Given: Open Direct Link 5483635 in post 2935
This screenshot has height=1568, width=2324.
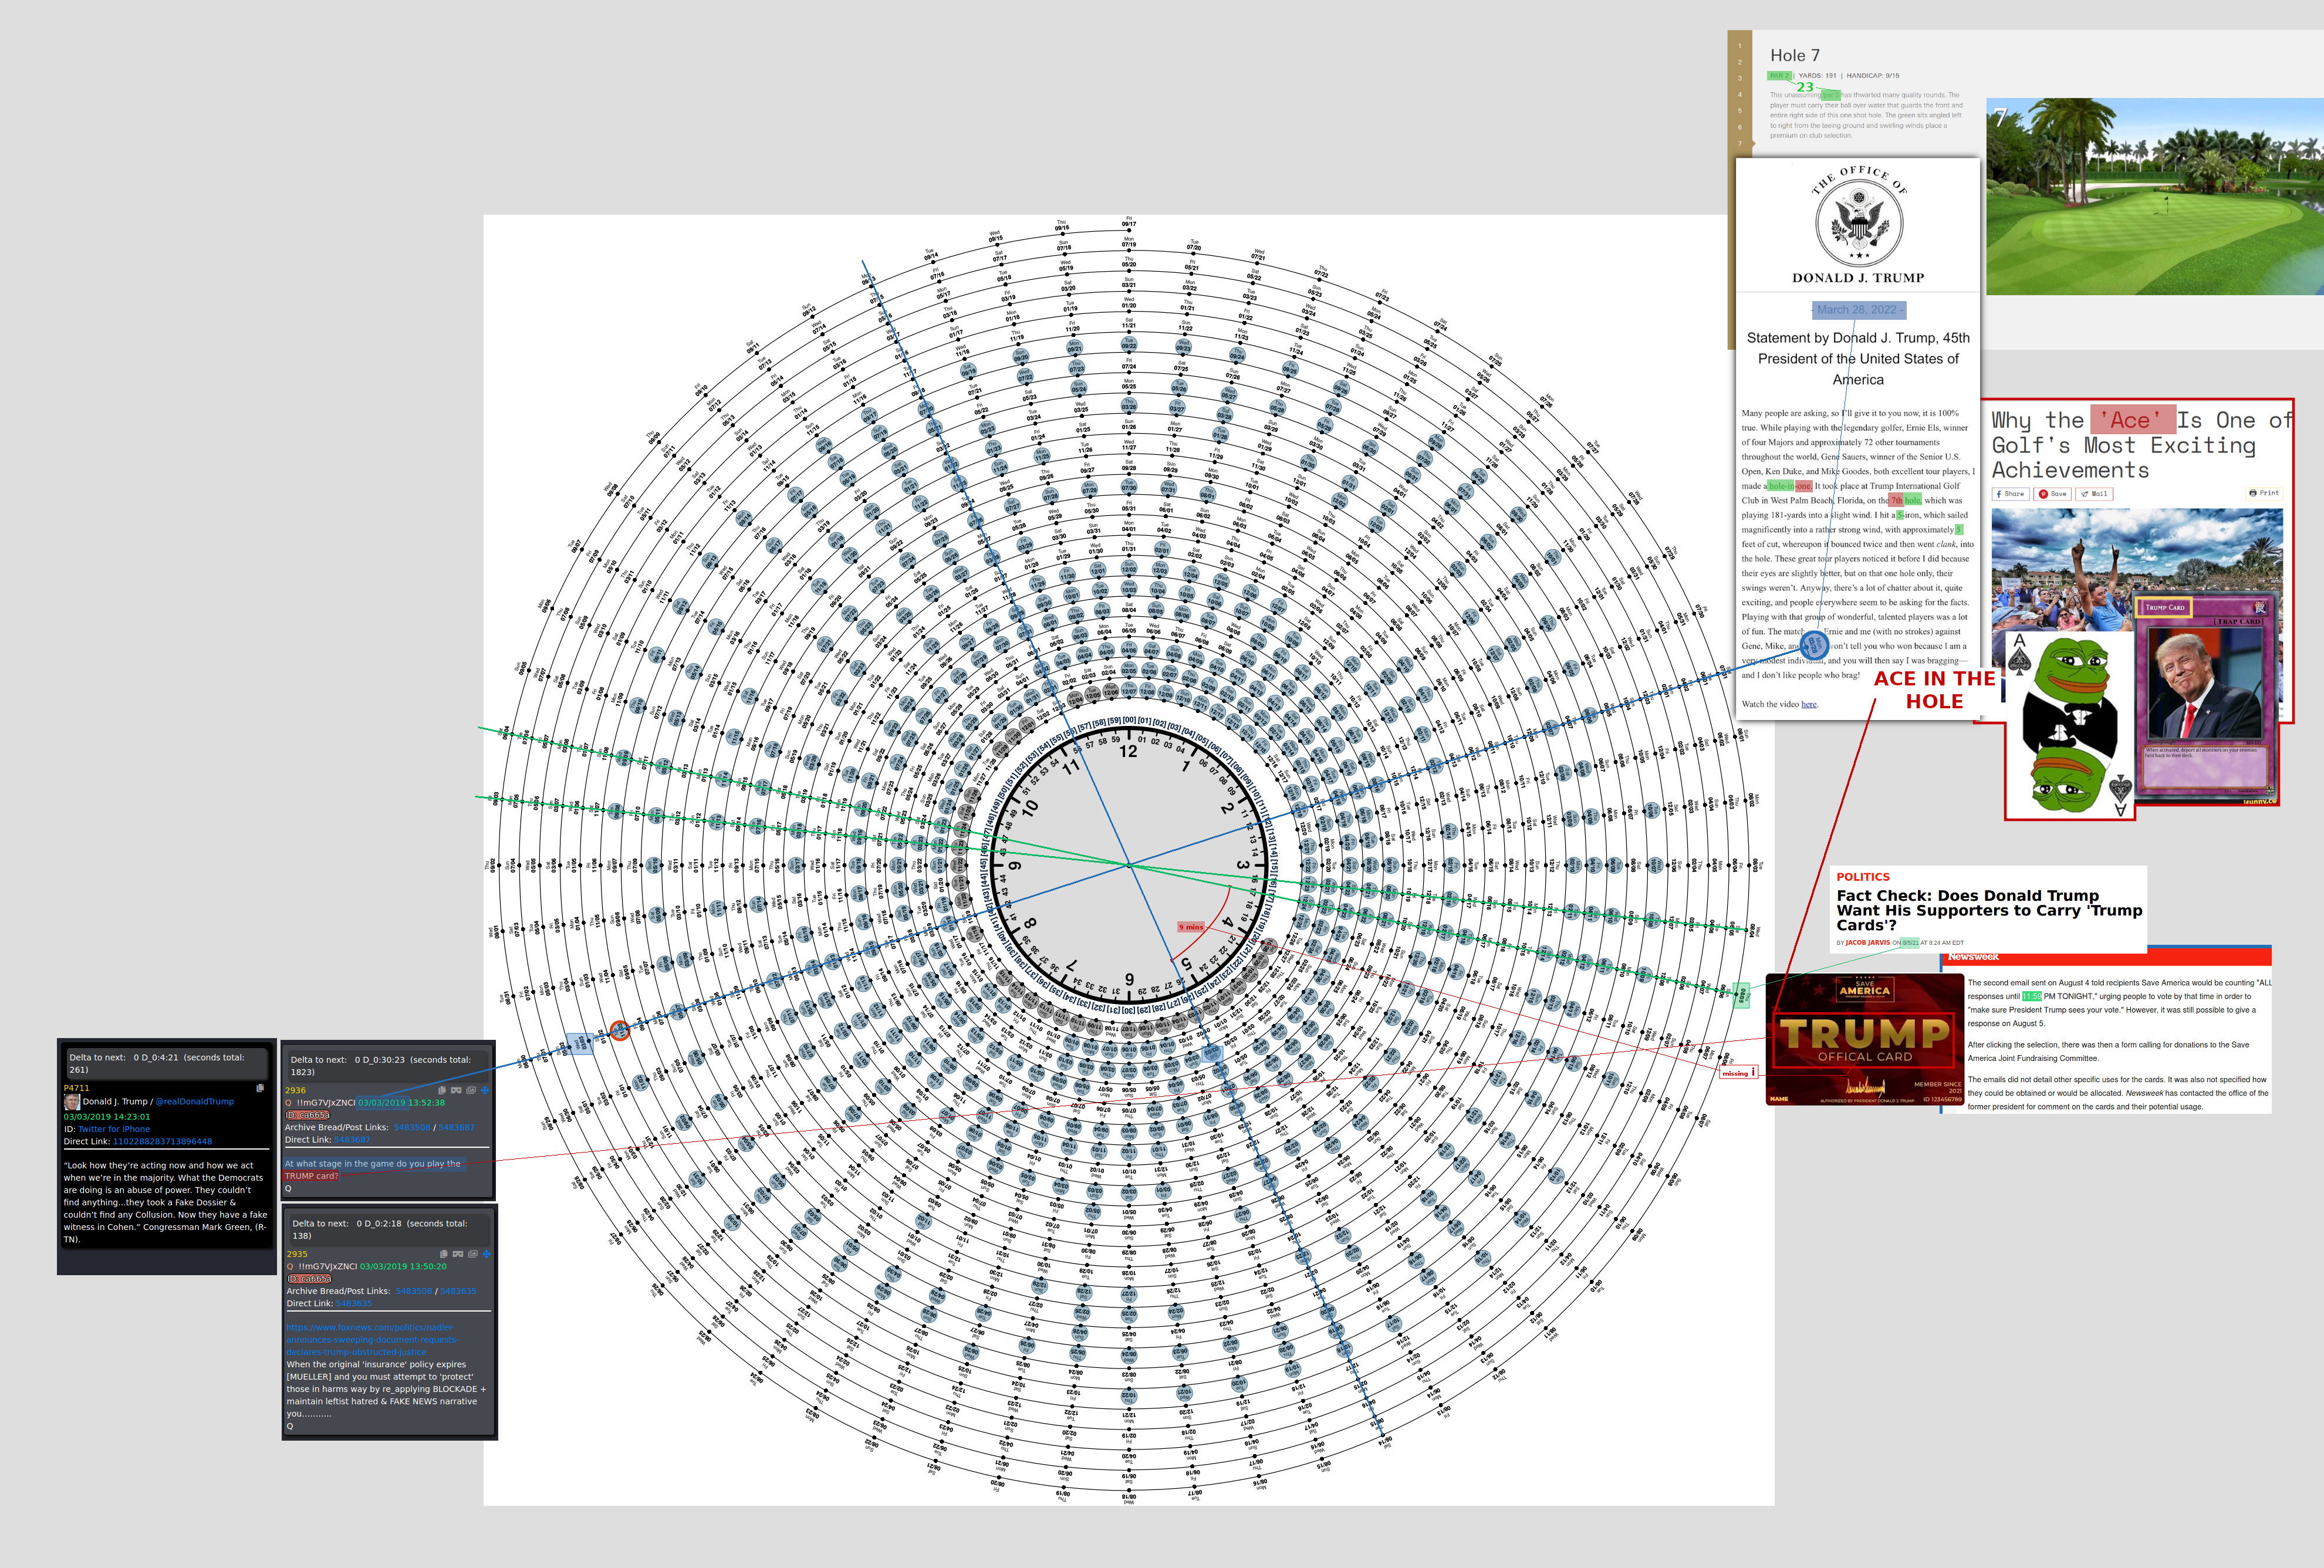Looking at the screenshot, I should click(354, 1303).
